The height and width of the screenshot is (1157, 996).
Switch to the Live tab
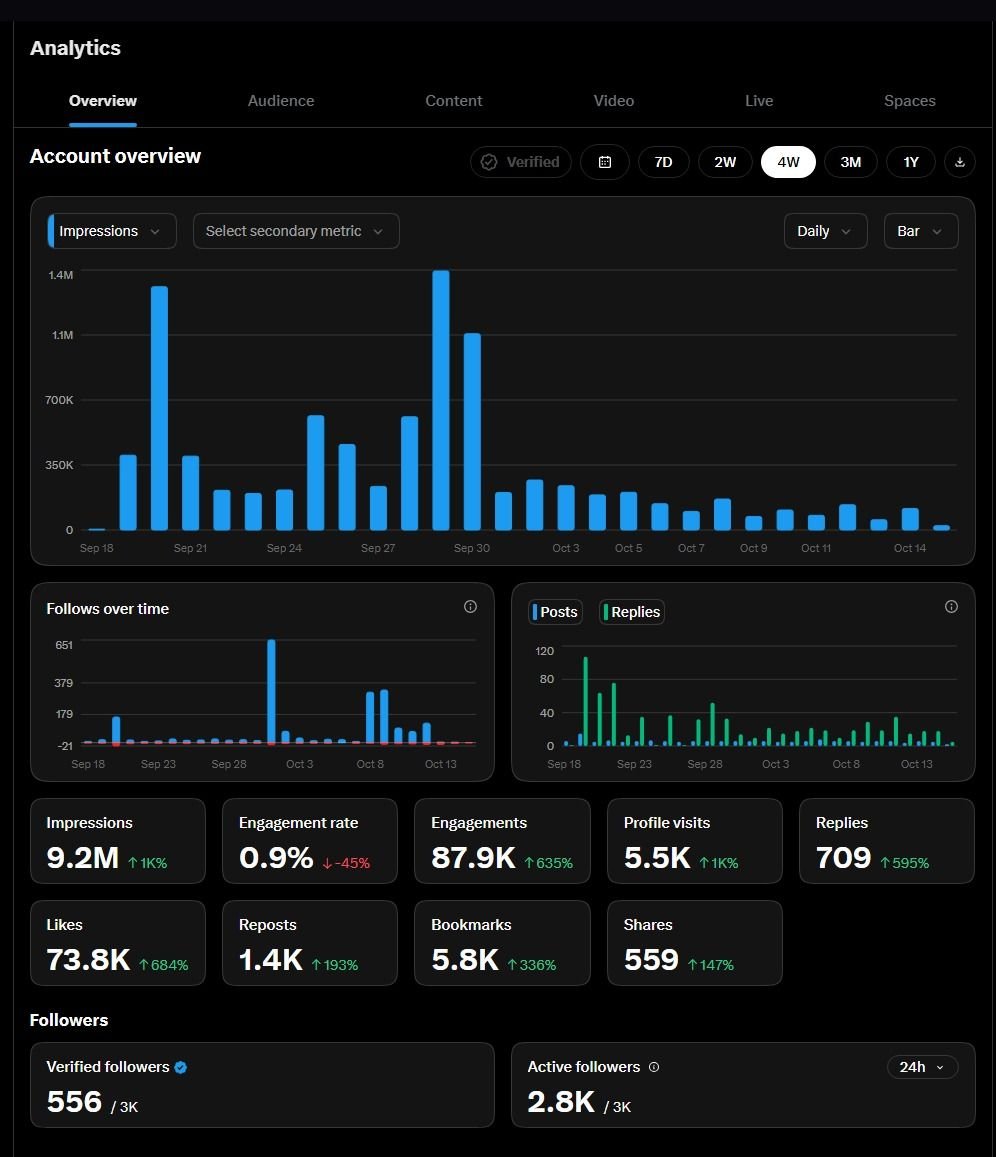pos(759,101)
